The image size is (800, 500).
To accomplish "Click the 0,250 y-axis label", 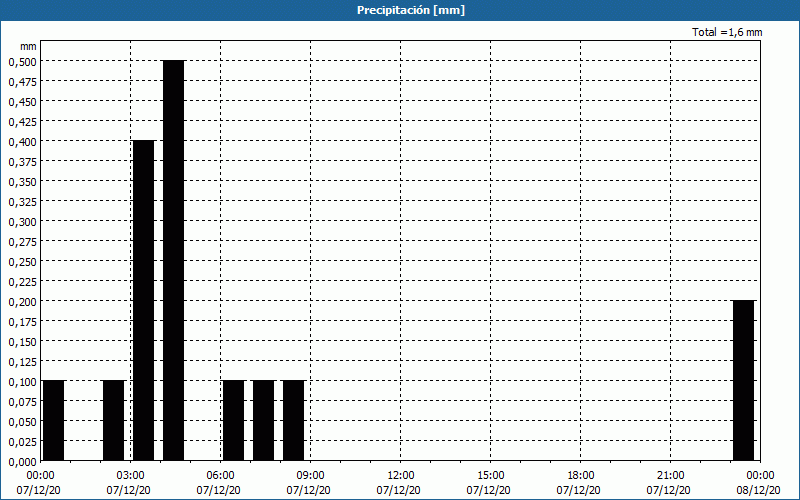I will (22, 262).
